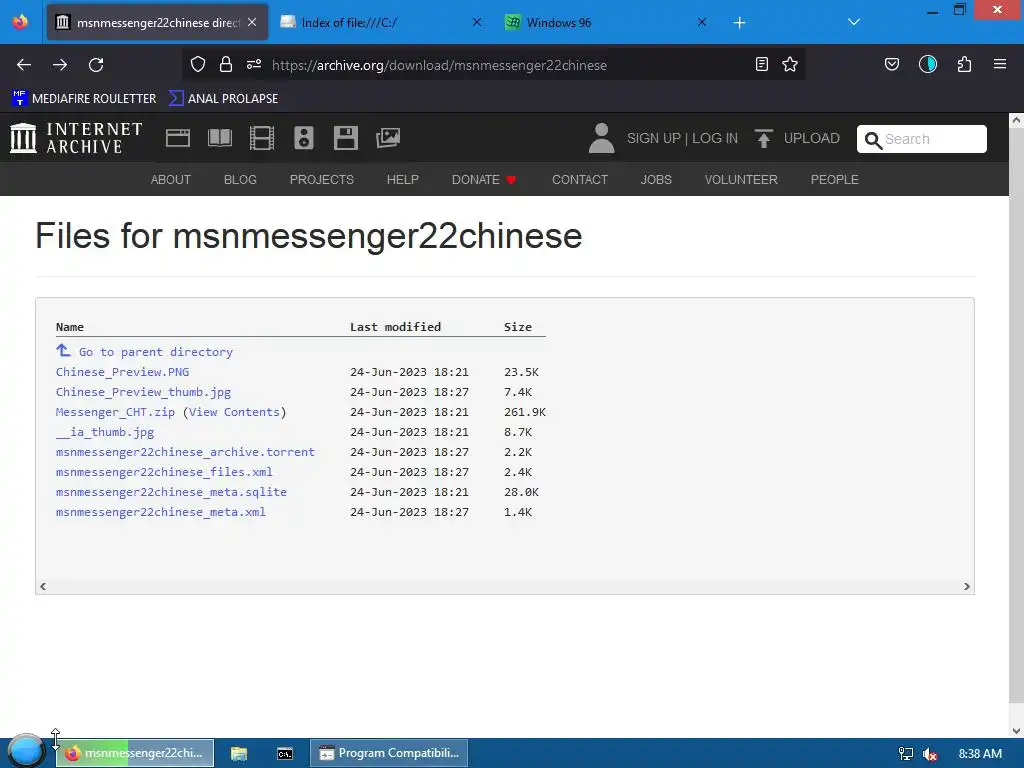The width and height of the screenshot is (1024, 768).
Task: Open msnmessenger22chinese_meta.xml
Action: 161,512
